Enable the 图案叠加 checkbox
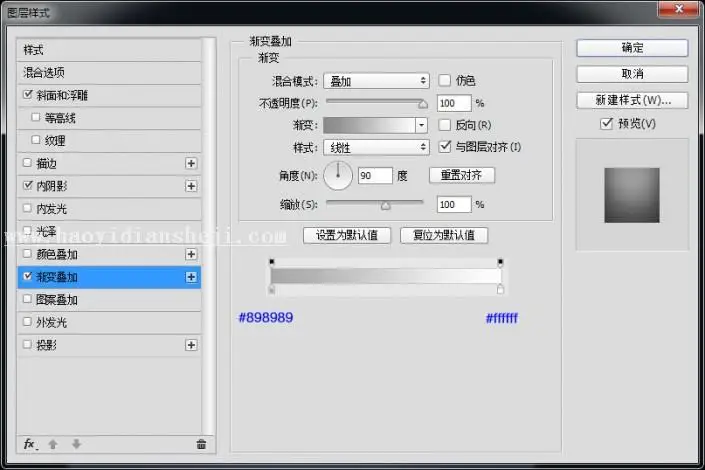705x470 pixels. point(27,299)
